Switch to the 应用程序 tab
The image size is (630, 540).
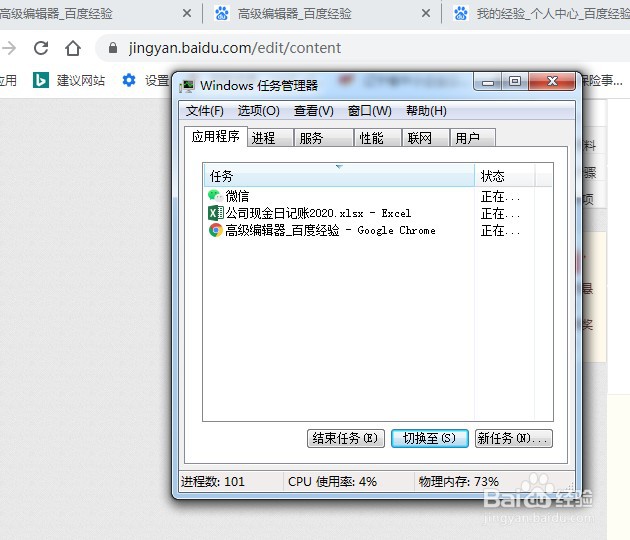click(215, 137)
